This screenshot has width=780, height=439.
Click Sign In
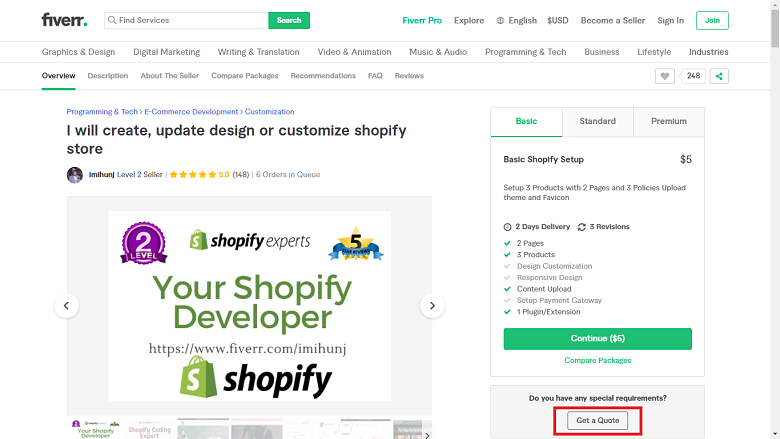point(671,20)
